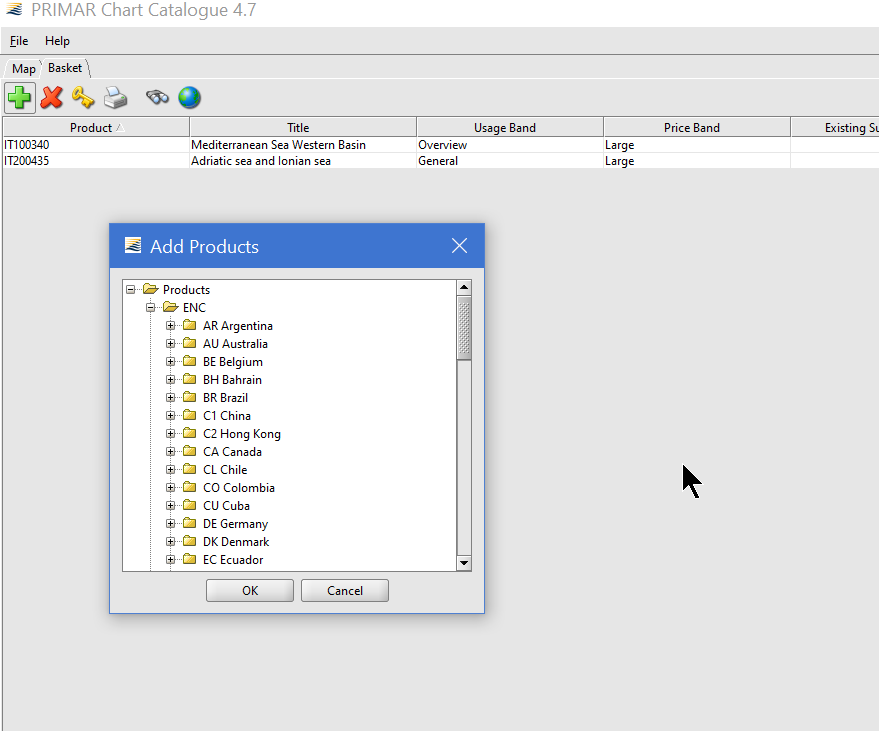Click the Add Products dialog logo icon
The height and width of the screenshot is (731, 879).
pos(133,246)
